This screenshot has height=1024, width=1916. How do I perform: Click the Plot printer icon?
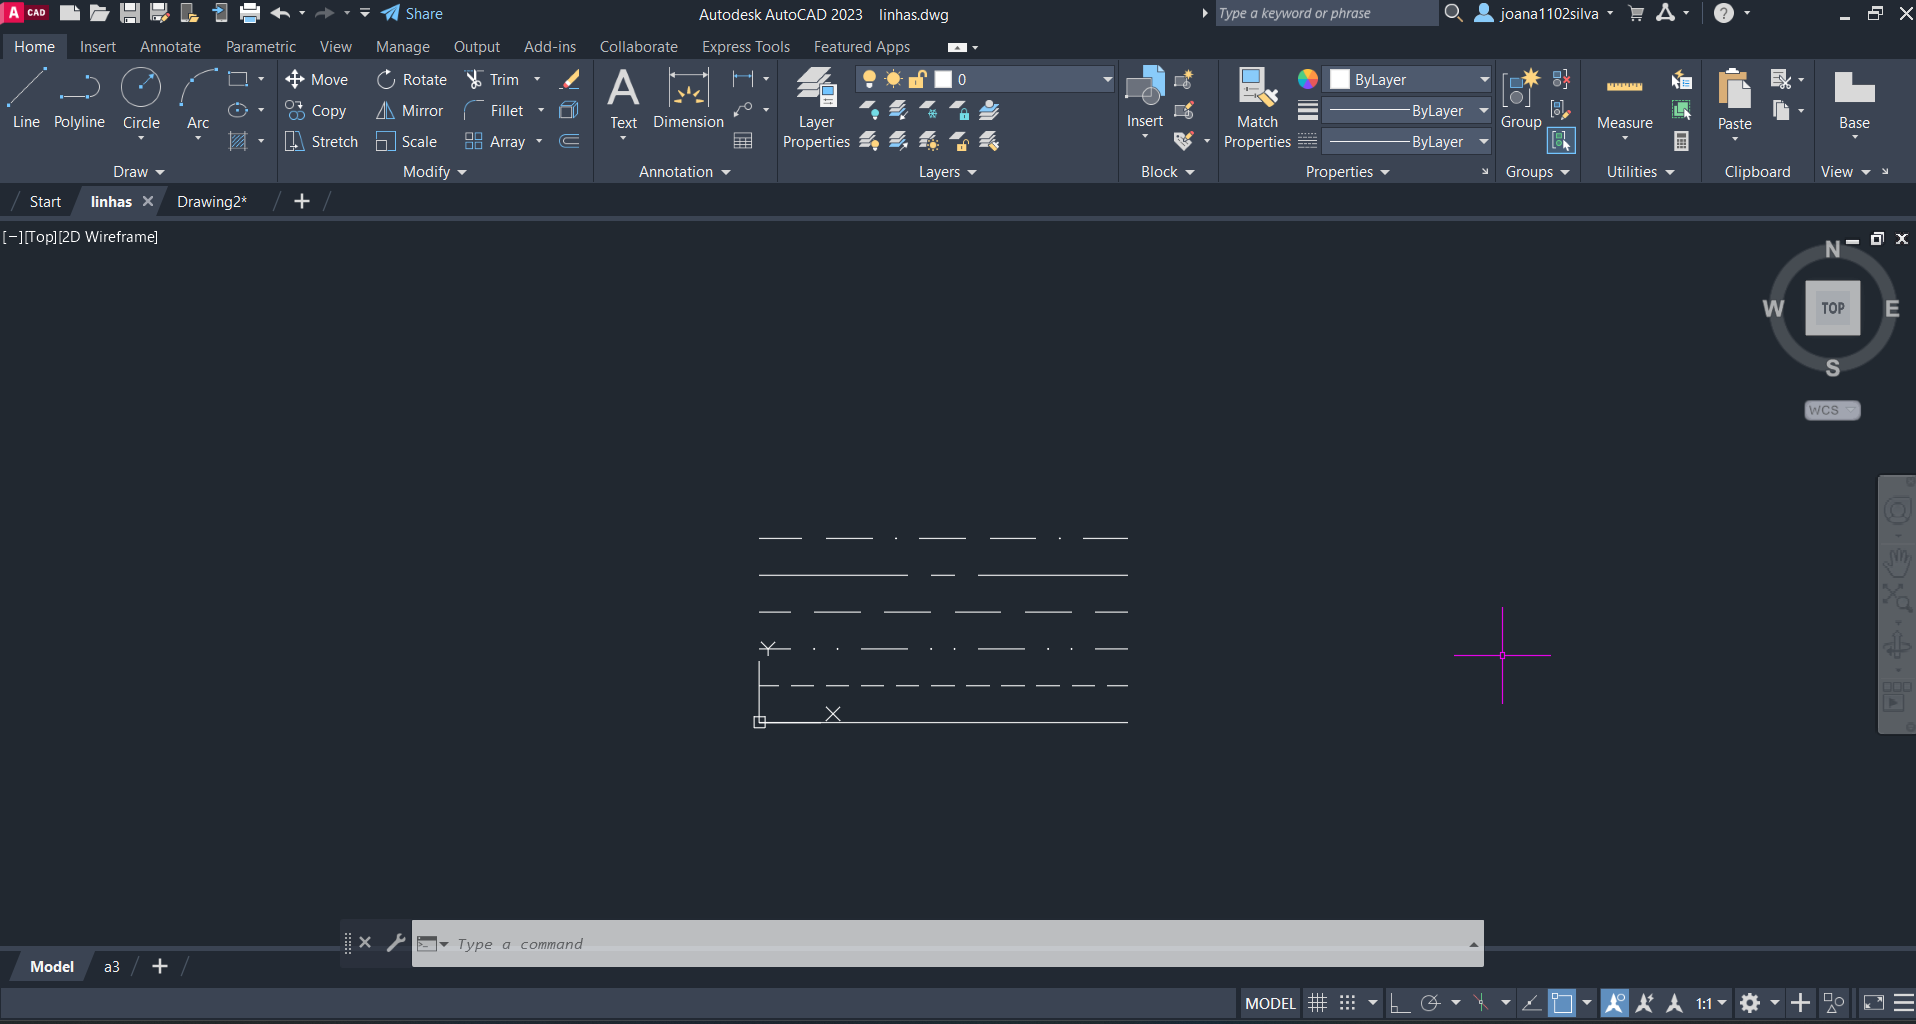pyautogui.click(x=250, y=13)
